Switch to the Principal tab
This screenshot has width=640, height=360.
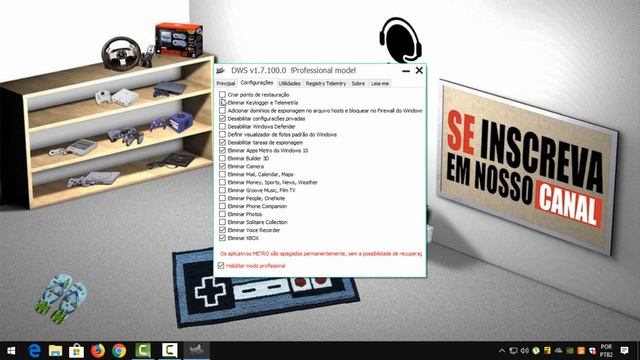coord(226,83)
